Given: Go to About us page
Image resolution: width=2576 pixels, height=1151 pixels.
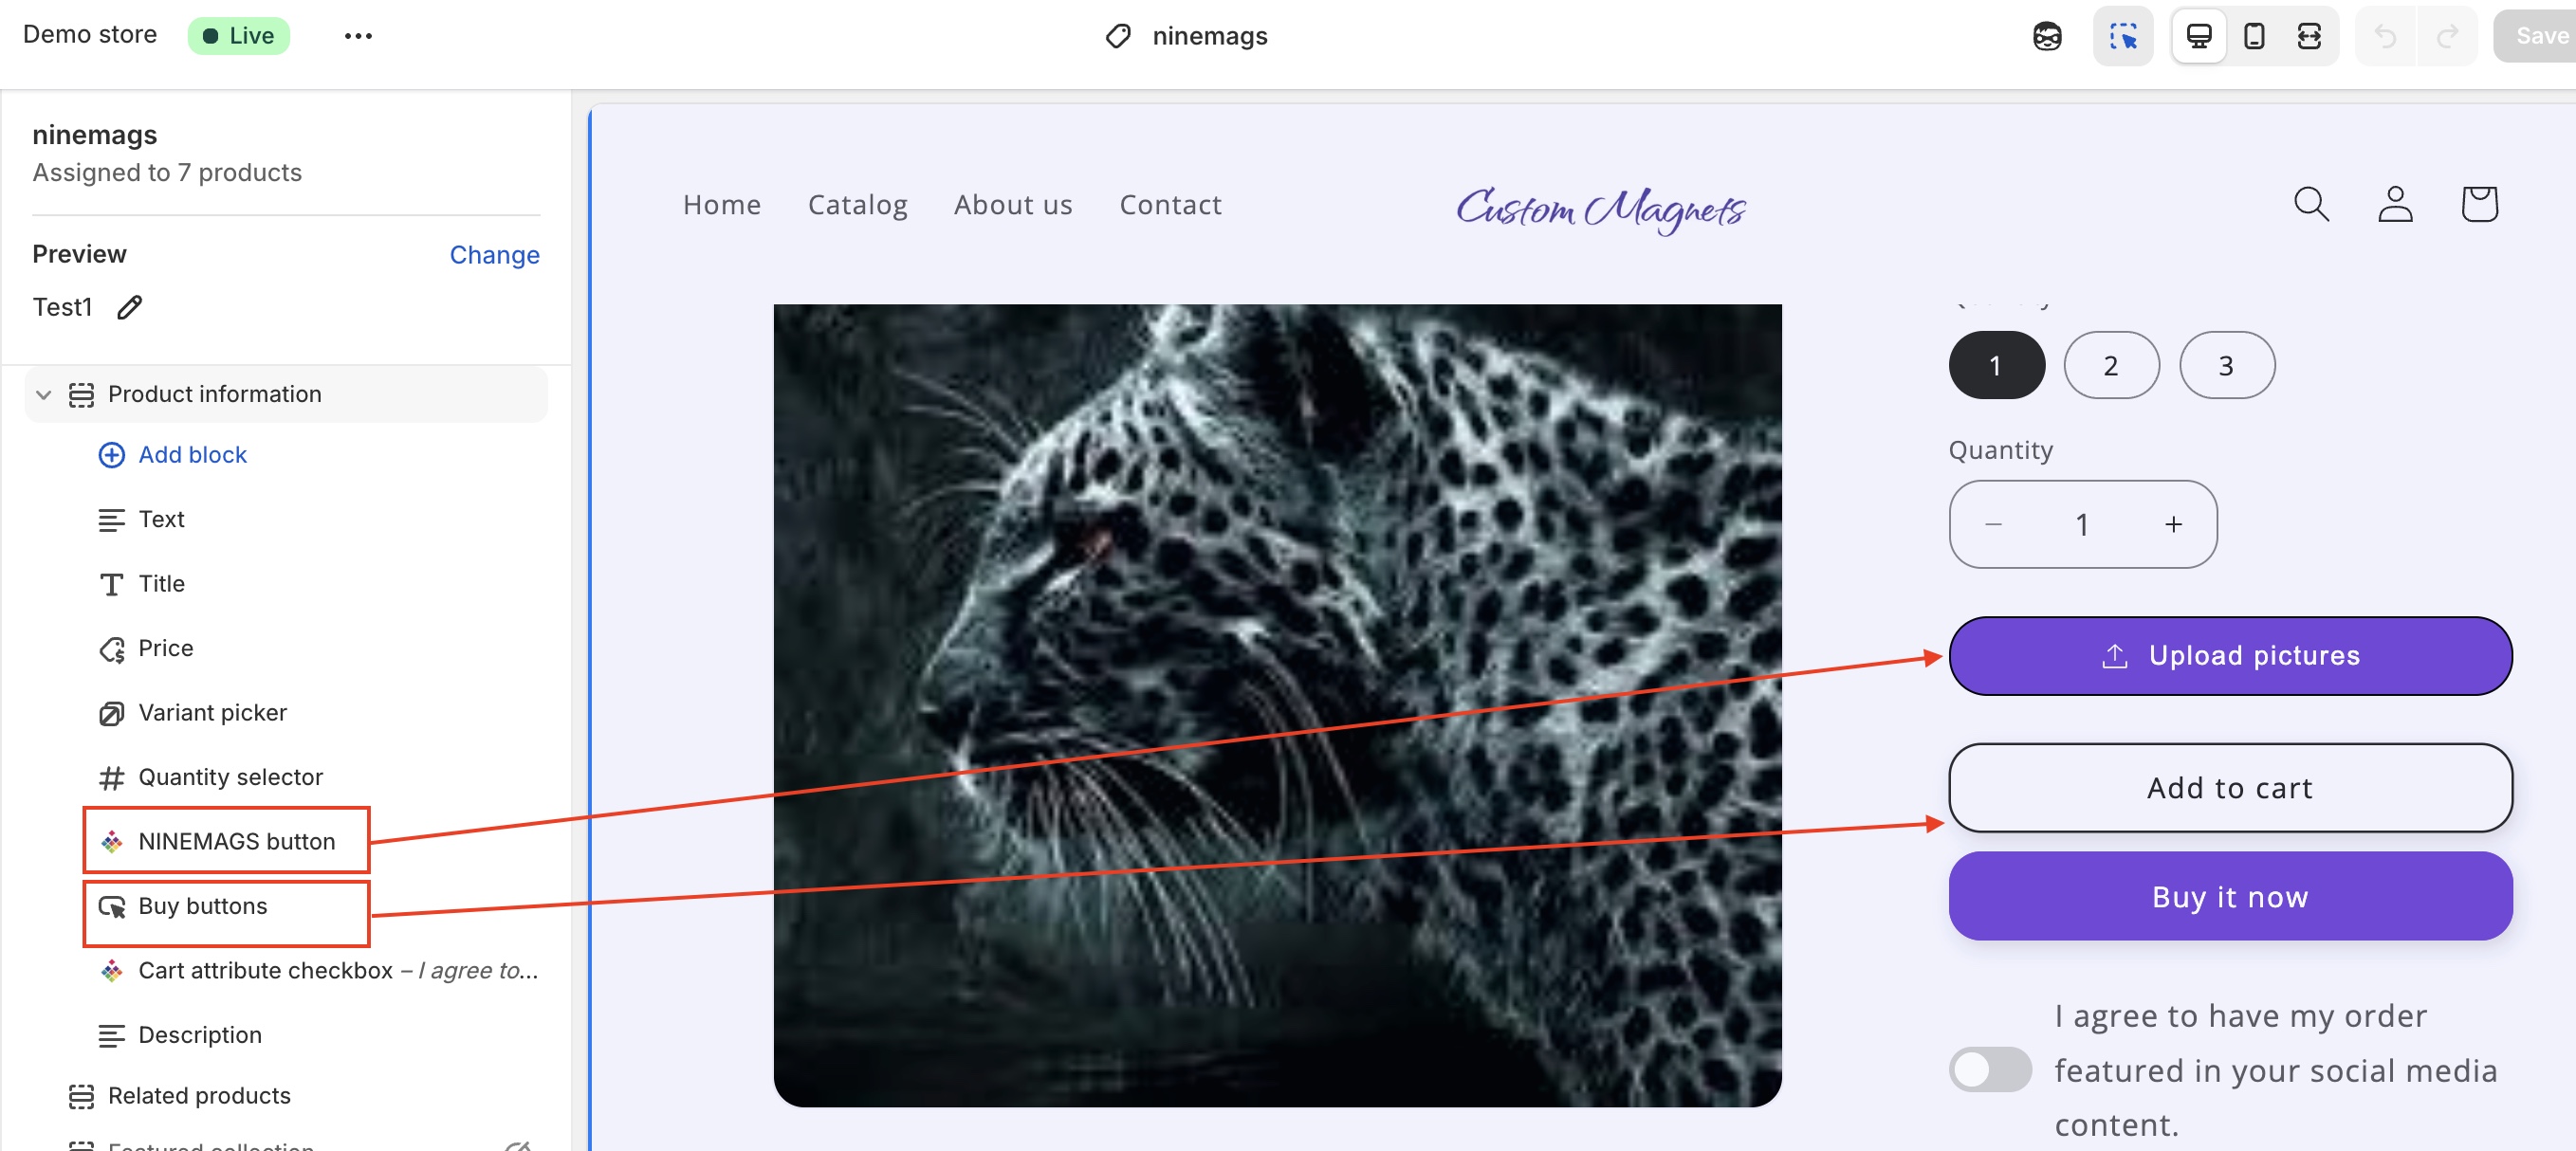Looking at the screenshot, I should click(1012, 204).
